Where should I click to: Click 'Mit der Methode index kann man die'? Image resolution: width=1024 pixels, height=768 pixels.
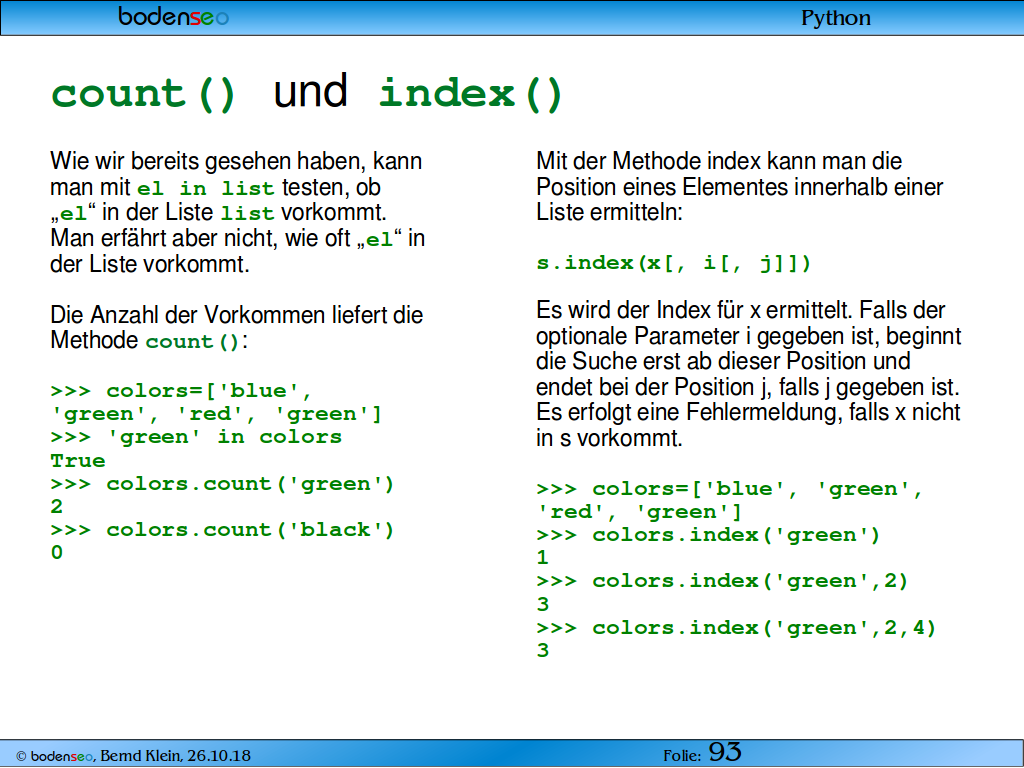coord(719,161)
